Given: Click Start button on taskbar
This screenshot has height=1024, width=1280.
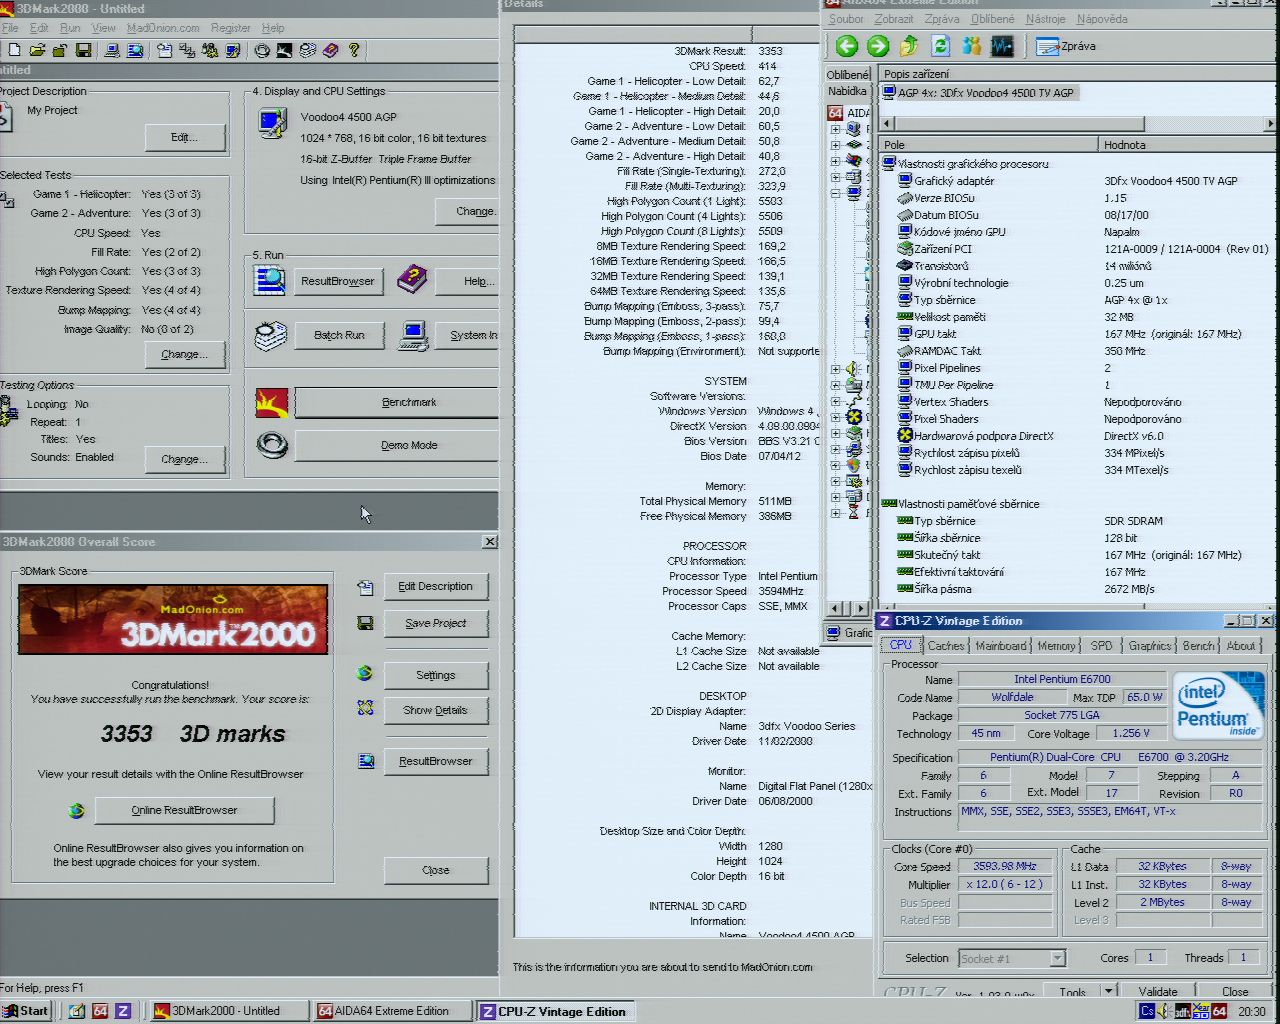Looking at the screenshot, I should (x=25, y=1011).
